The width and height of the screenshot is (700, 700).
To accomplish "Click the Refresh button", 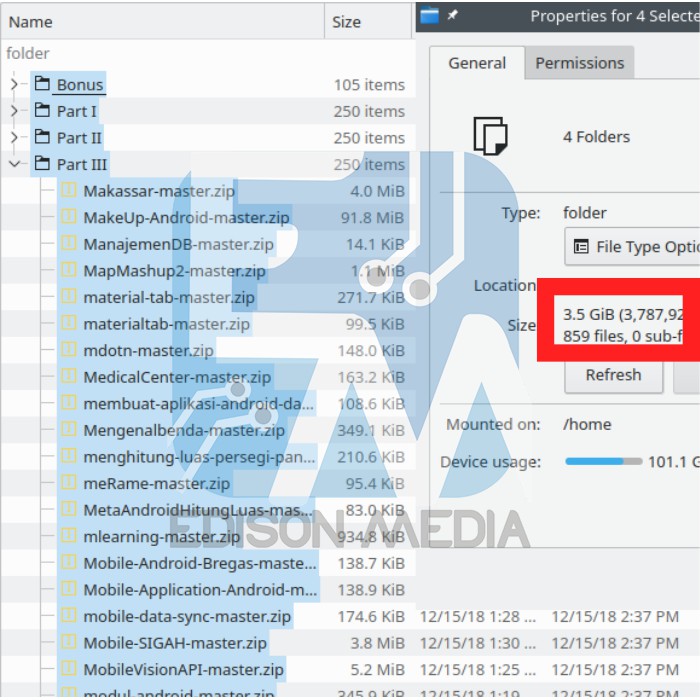I will (x=613, y=375).
